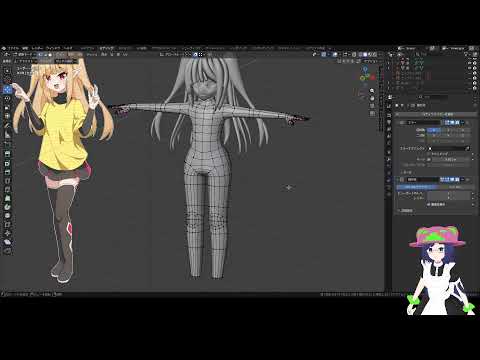This screenshot has height=360, width=480.
Task: Enable face select mode
Action: coord(50,54)
